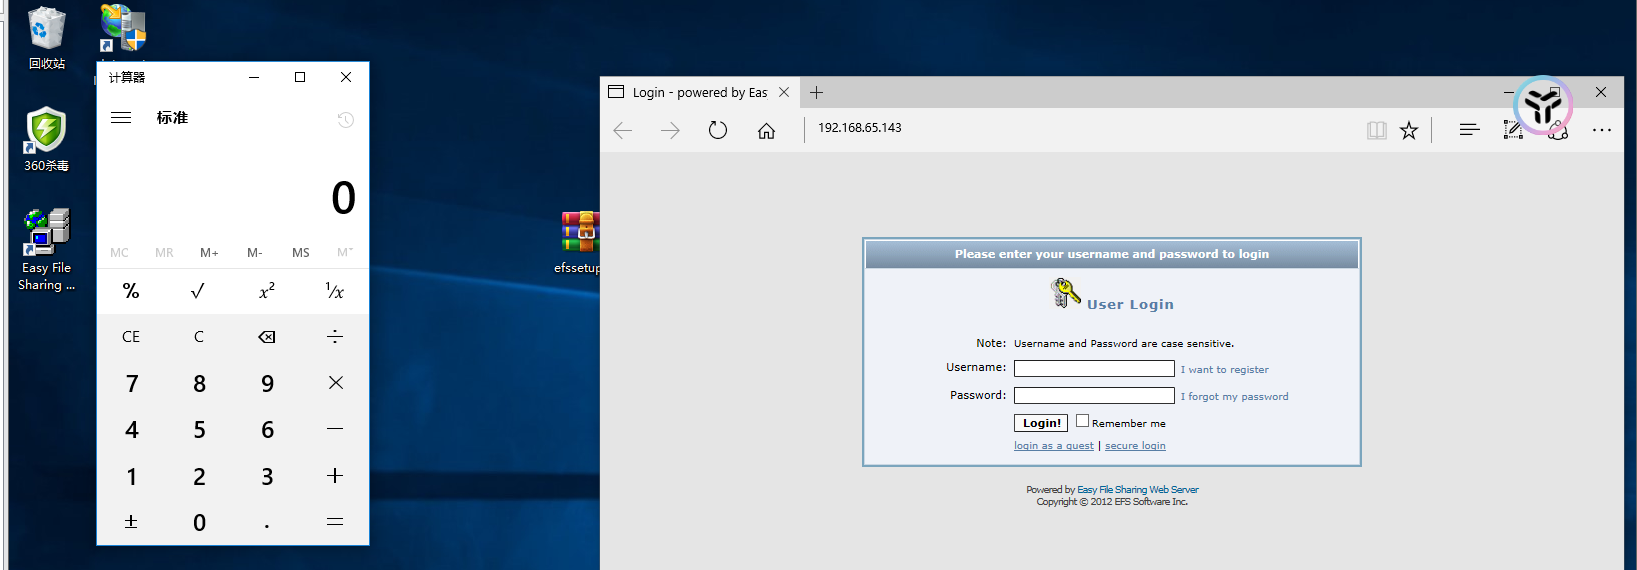The width and height of the screenshot is (1637, 570).
Task: Click the M+ memory add button
Action: [209, 253]
